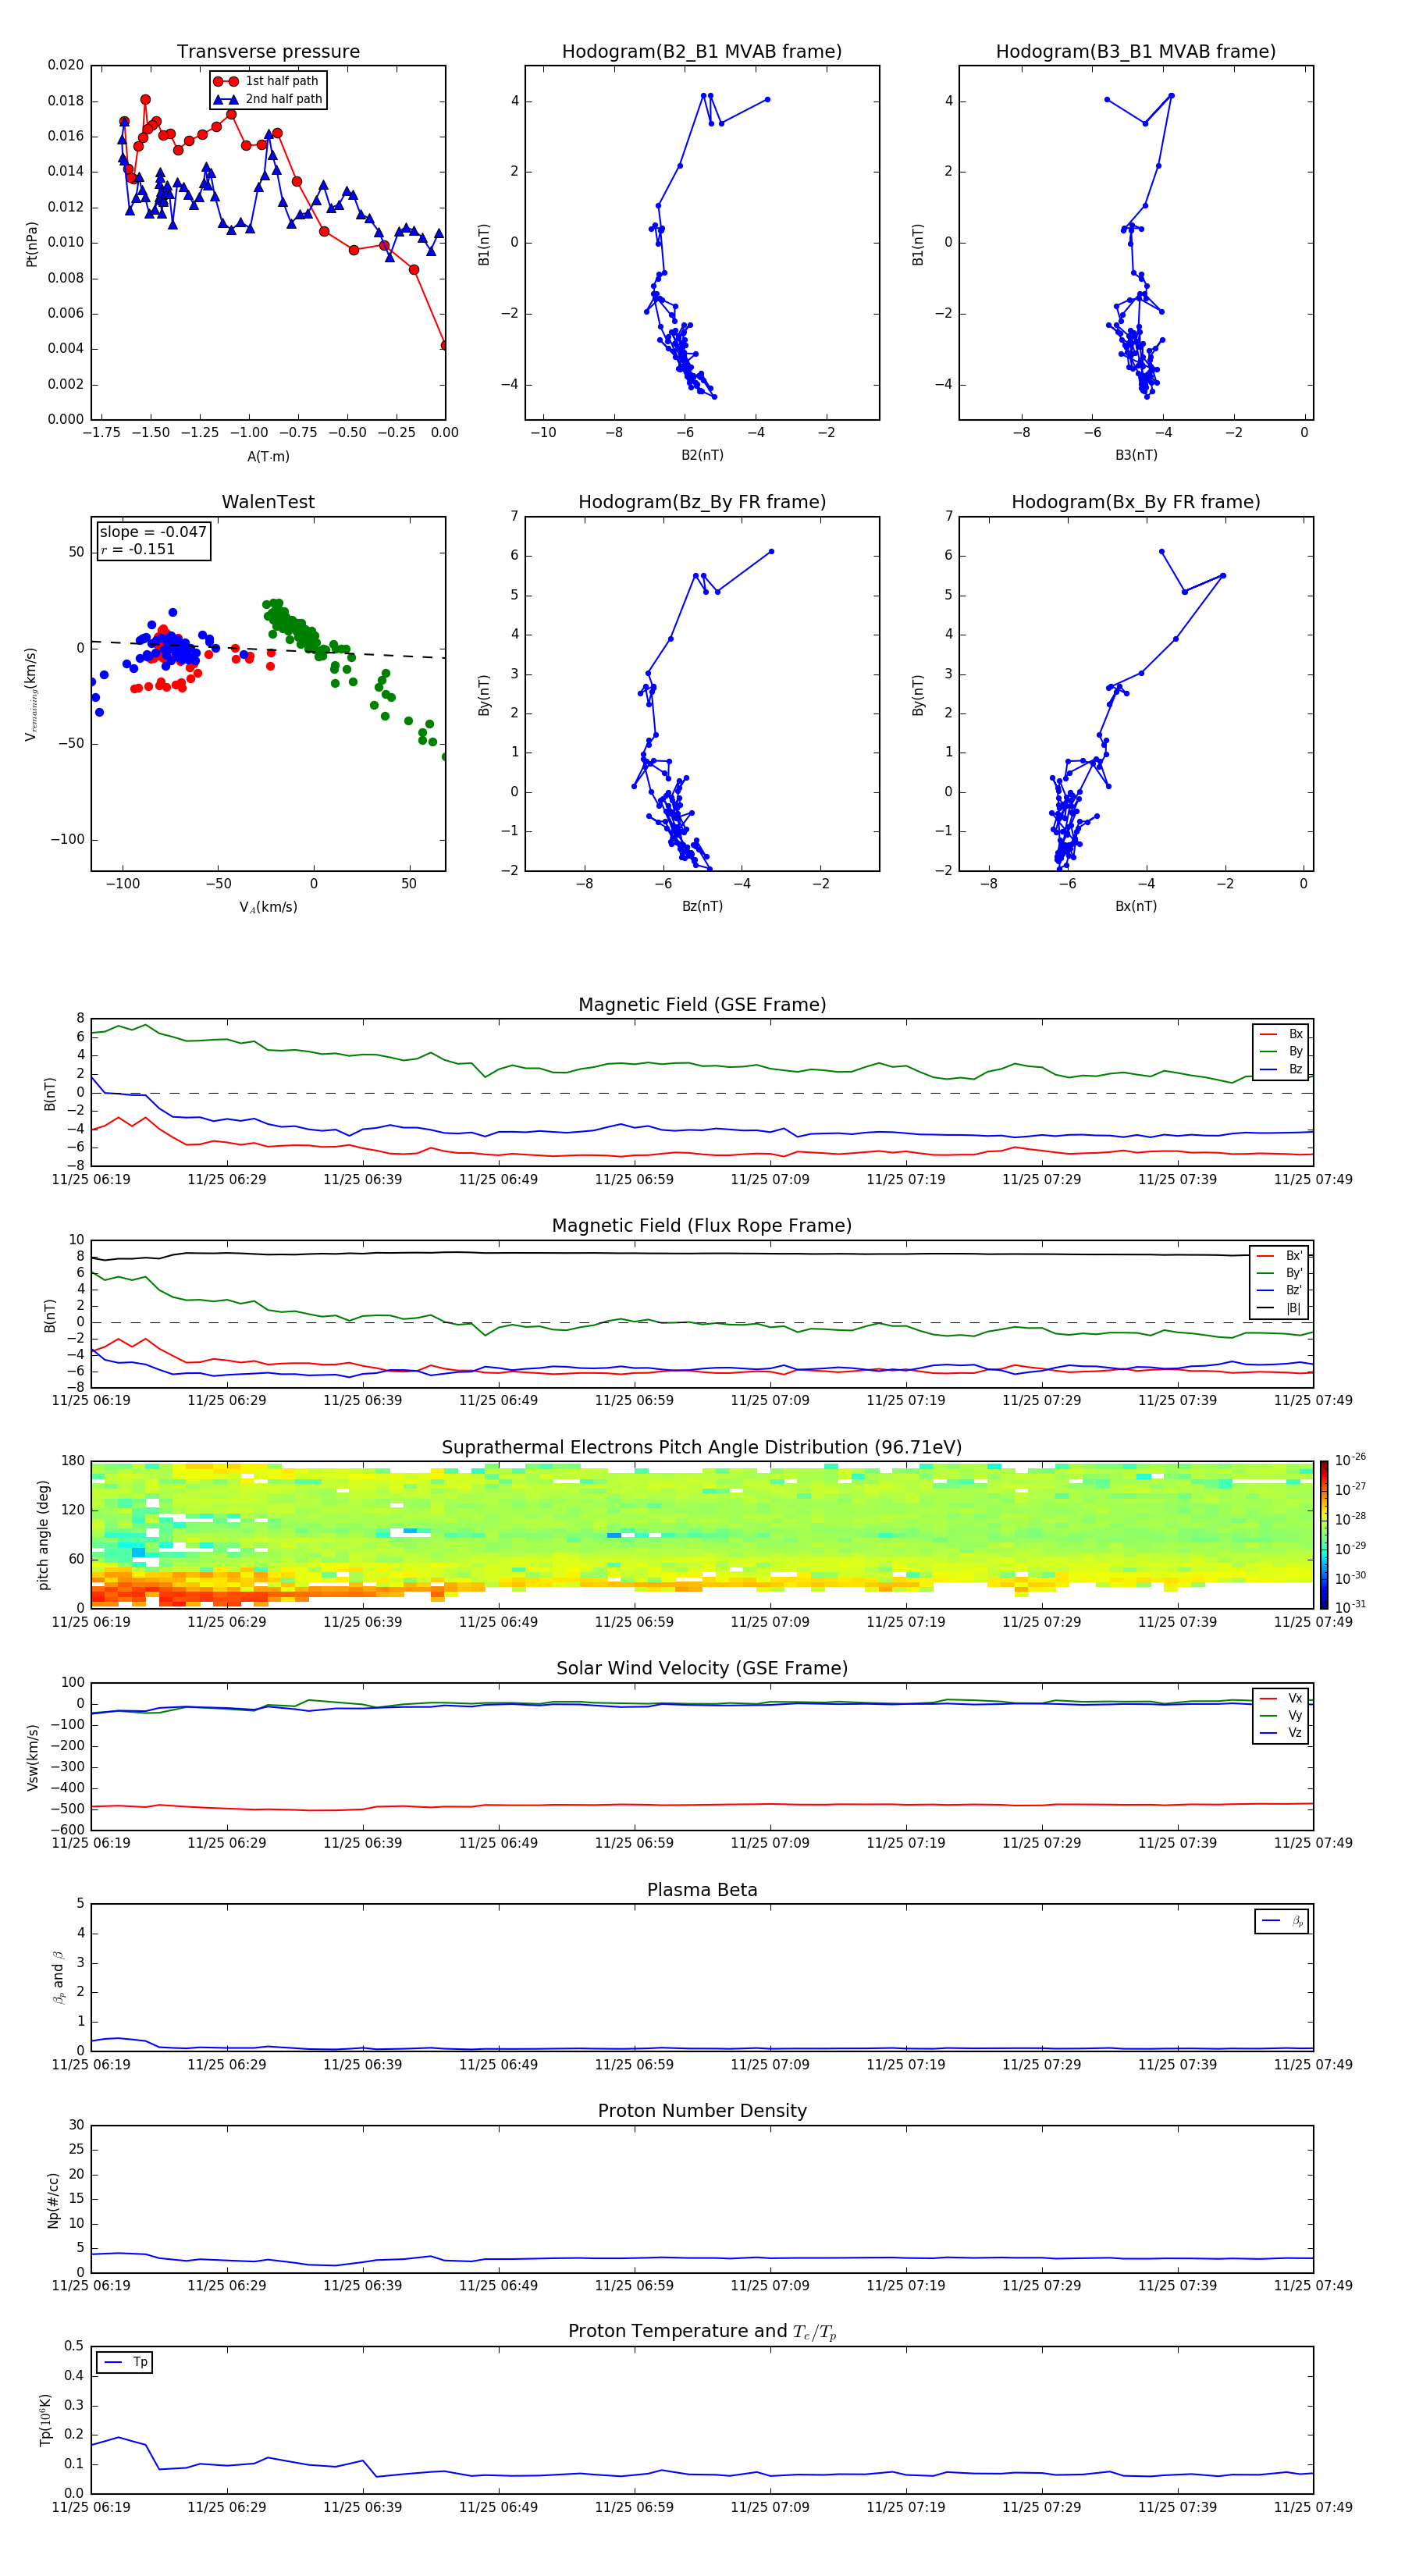Select 'Bz' in the GSE magnetic field legend
This screenshot has height=2576, width=1405.
coord(1282,1069)
